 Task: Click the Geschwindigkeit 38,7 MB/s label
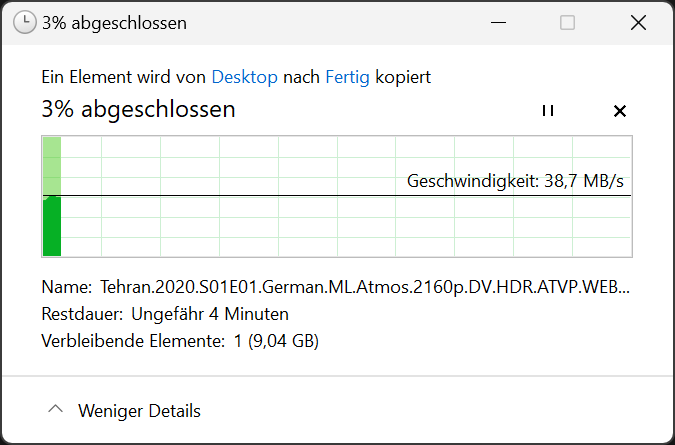click(515, 181)
